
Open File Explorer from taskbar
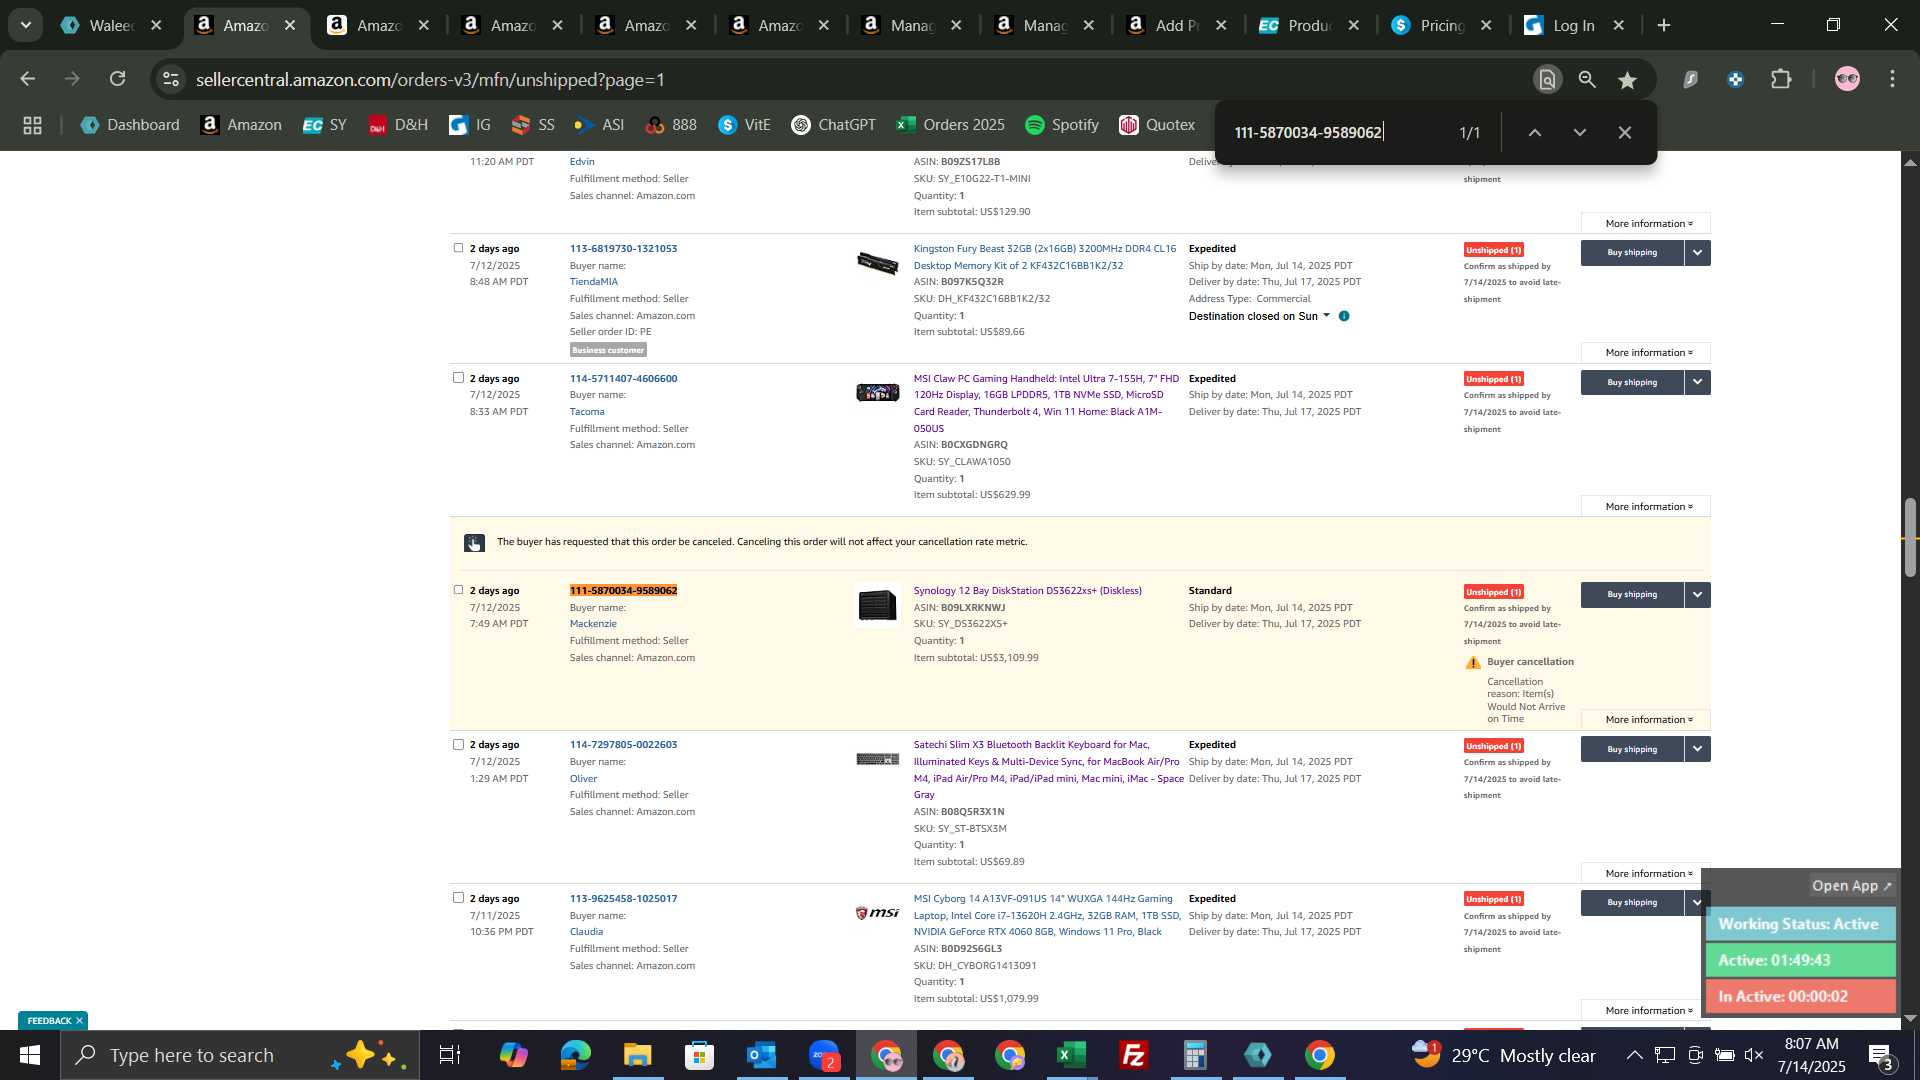point(638,1055)
